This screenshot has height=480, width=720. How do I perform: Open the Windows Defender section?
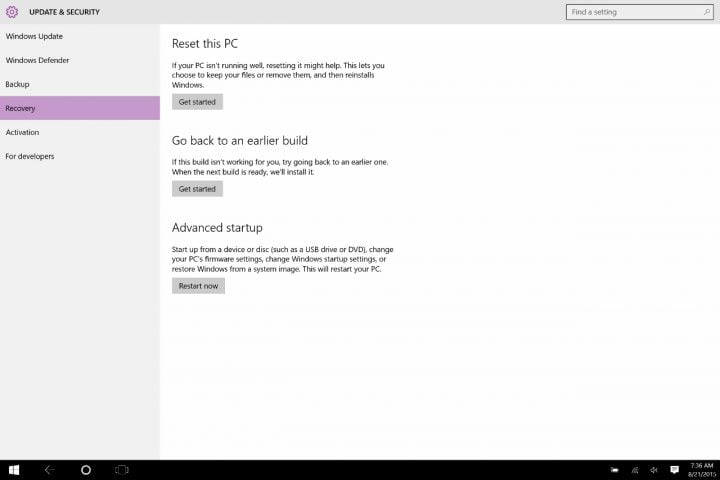(x=80, y=60)
